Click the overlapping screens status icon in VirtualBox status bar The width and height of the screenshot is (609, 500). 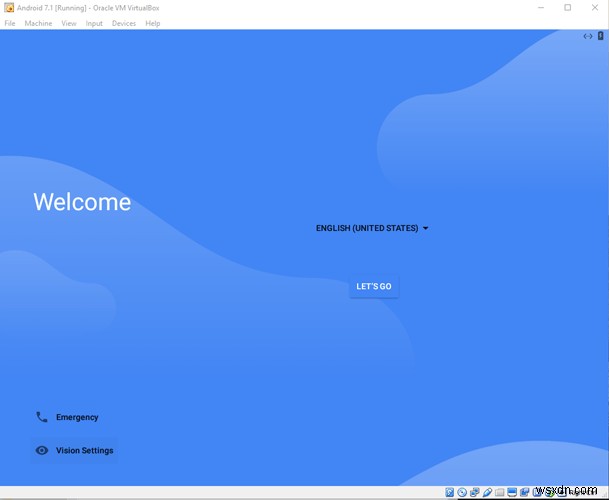(x=524, y=492)
